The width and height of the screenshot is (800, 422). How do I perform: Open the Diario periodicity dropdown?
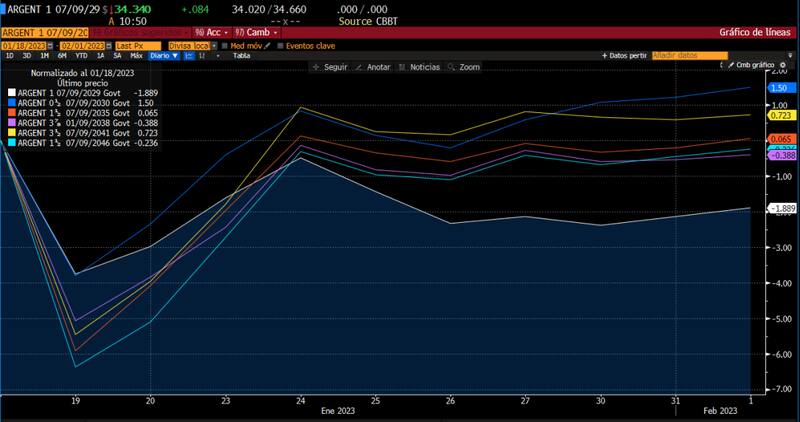(x=163, y=56)
